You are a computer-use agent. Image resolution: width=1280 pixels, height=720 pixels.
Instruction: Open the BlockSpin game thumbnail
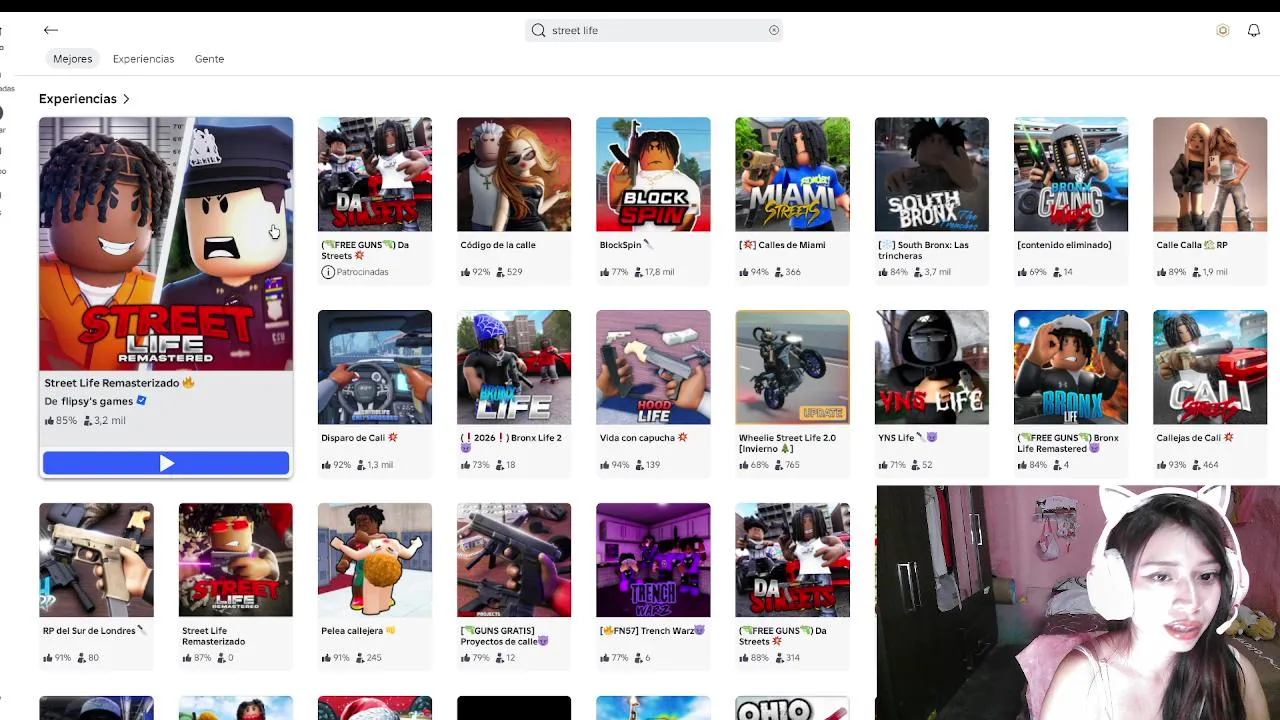click(653, 174)
